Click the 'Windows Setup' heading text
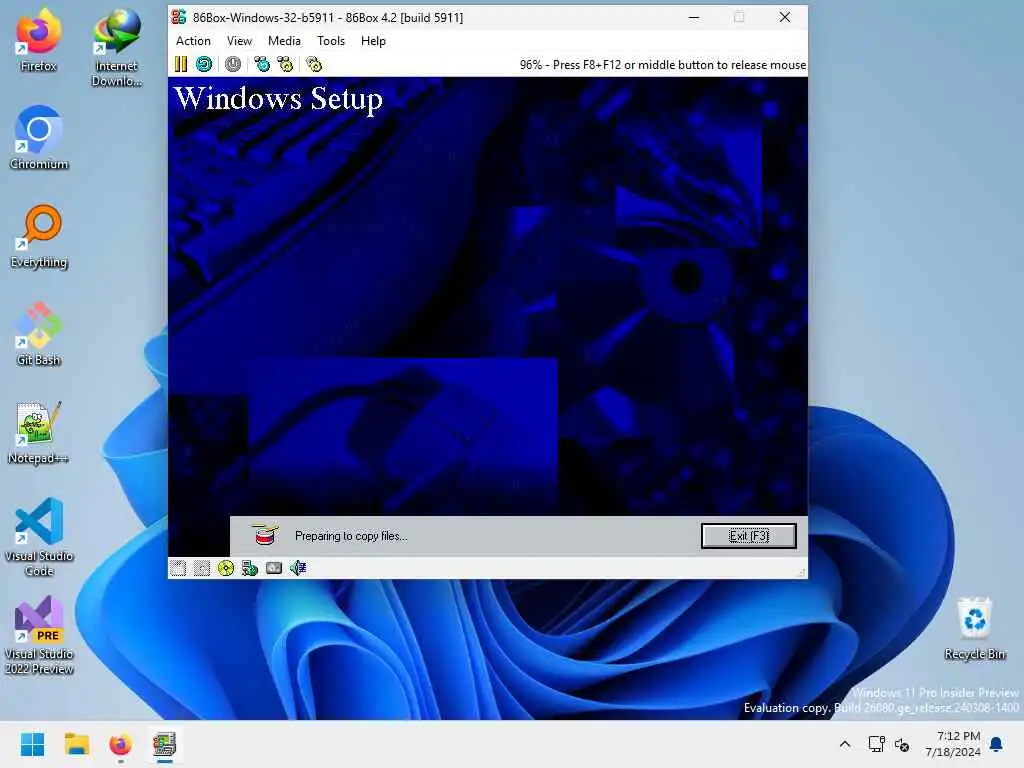1024x768 pixels. (279, 99)
